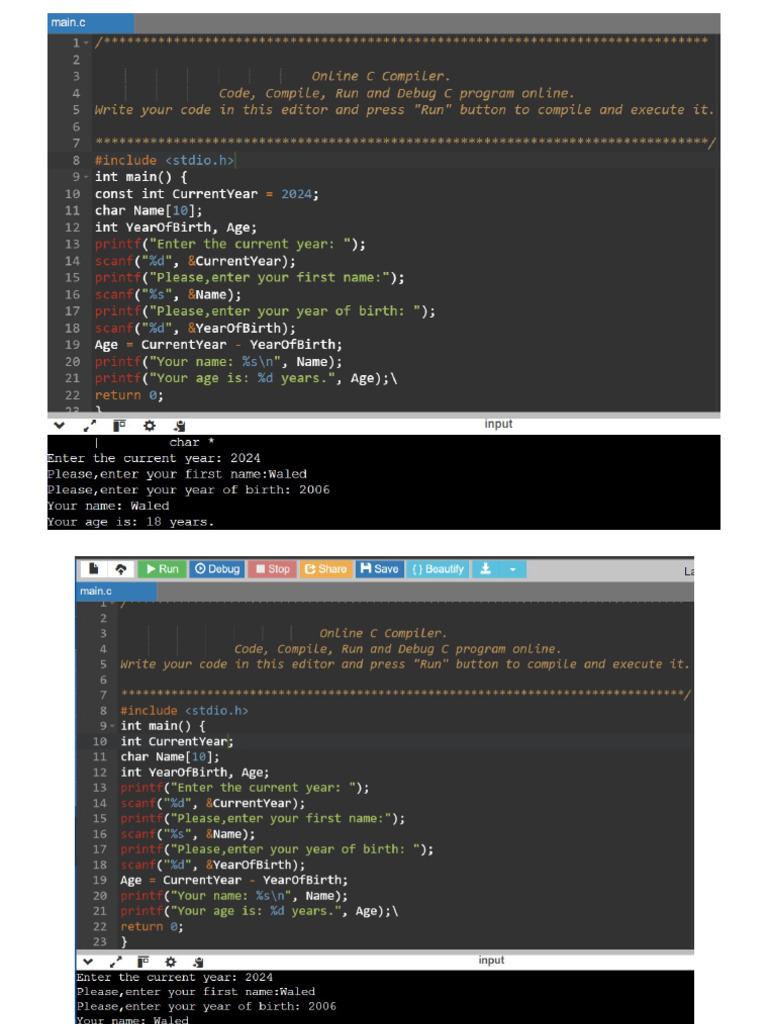Fold the comment block at line 1 in the upper editor
Image resolution: width=768 pixels, height=1024 pixels.
pyautogui.click(x=86, y=43)
